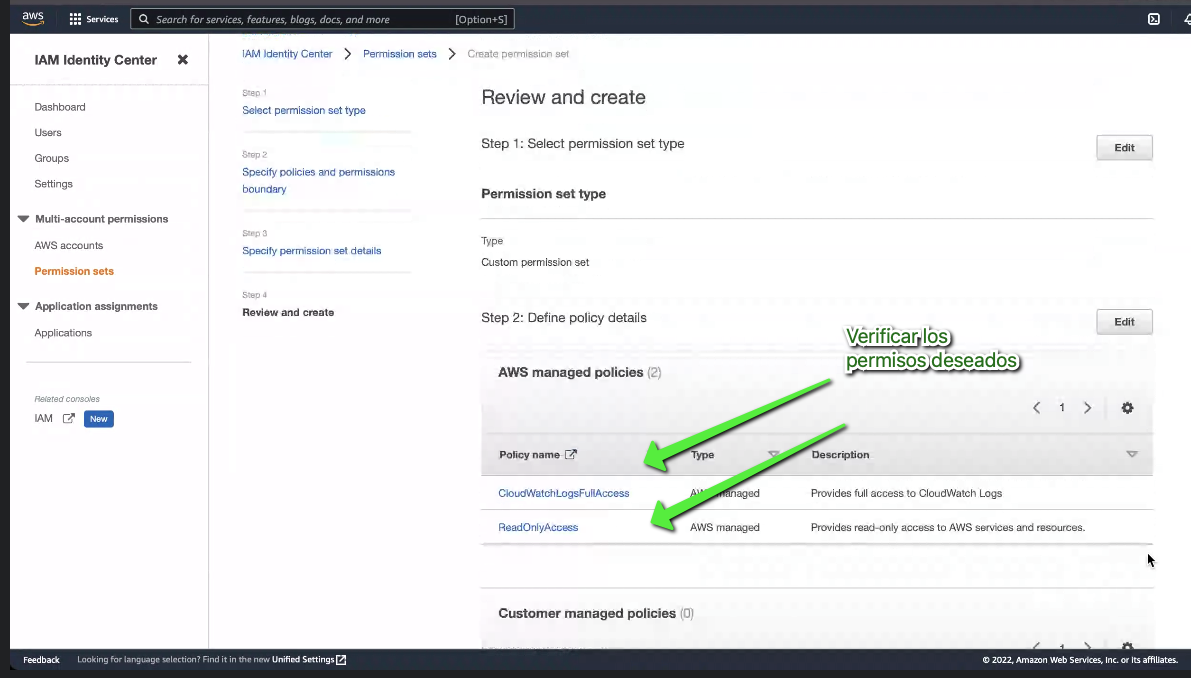Click 'Provides full access to CloudWatch Logs' description
The width and height of the screenshot is (1191, 678).
click(x=906, y=494)
